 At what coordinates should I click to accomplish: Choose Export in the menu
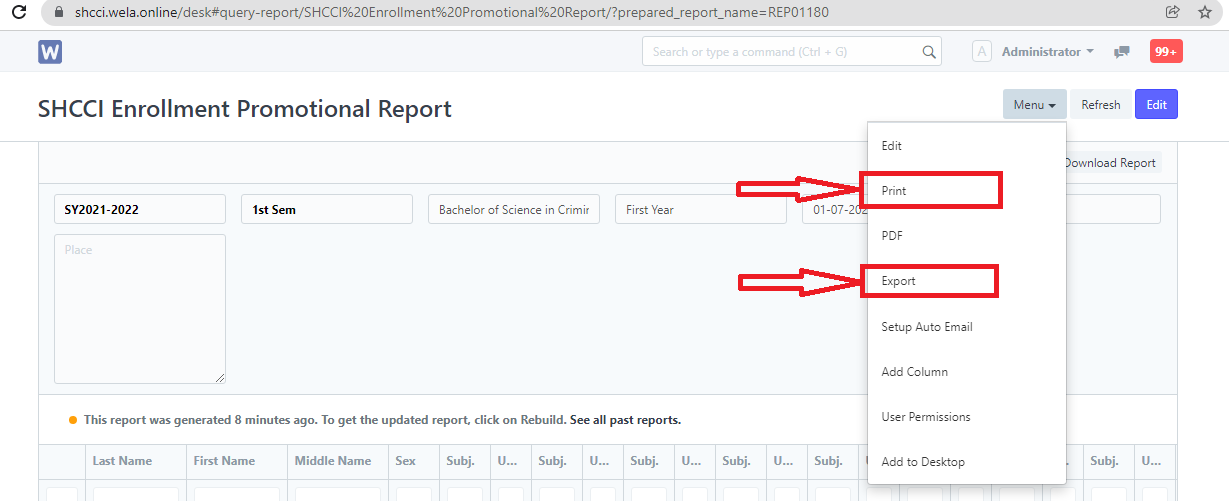coord(898,281)
